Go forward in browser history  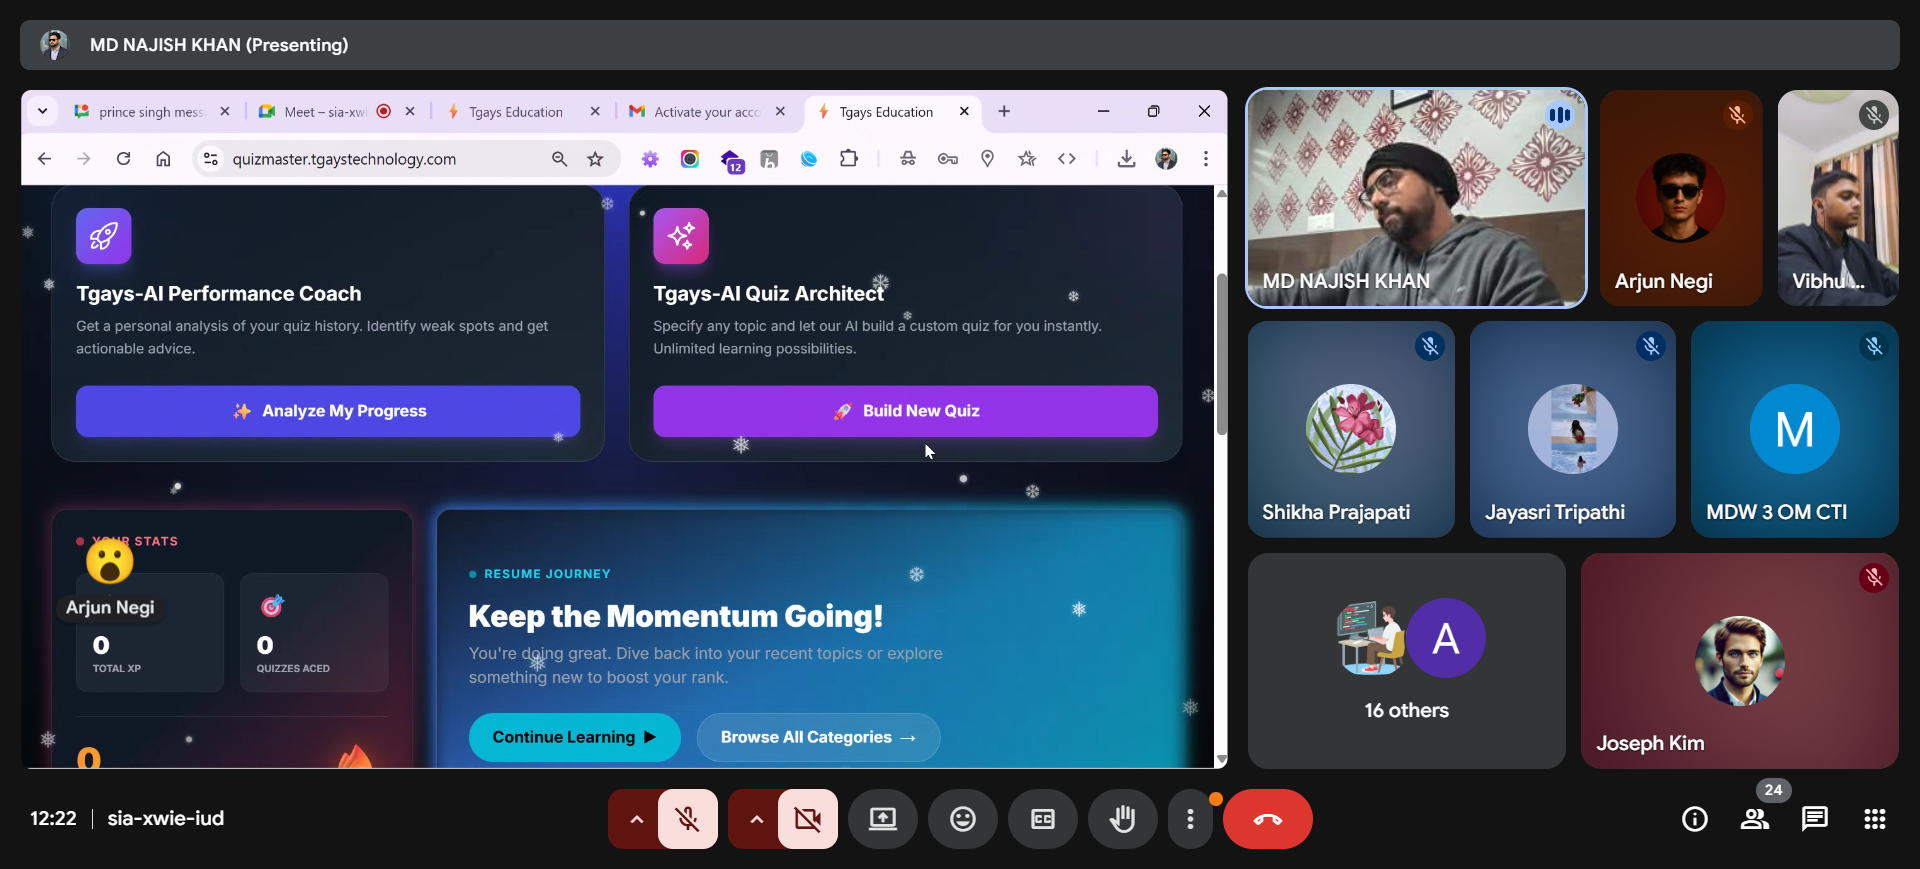84,159
